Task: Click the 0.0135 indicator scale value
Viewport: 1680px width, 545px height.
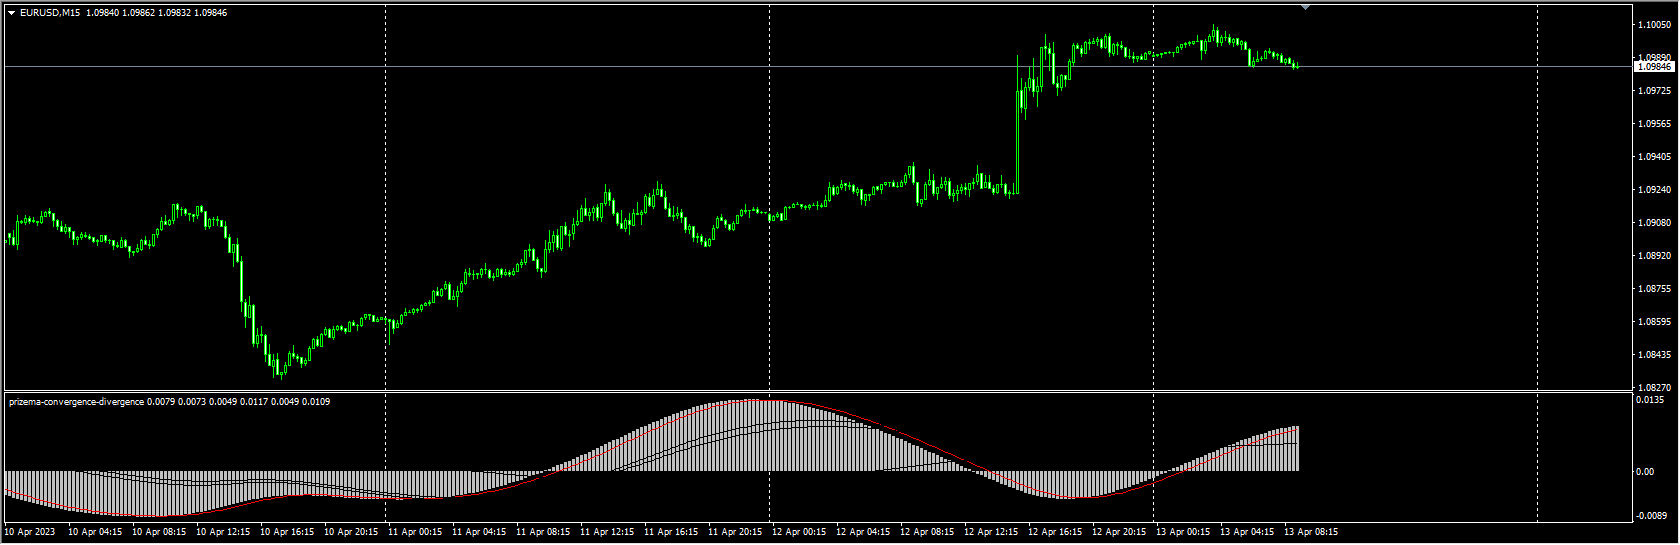Action: click(x=1650, y=400)
